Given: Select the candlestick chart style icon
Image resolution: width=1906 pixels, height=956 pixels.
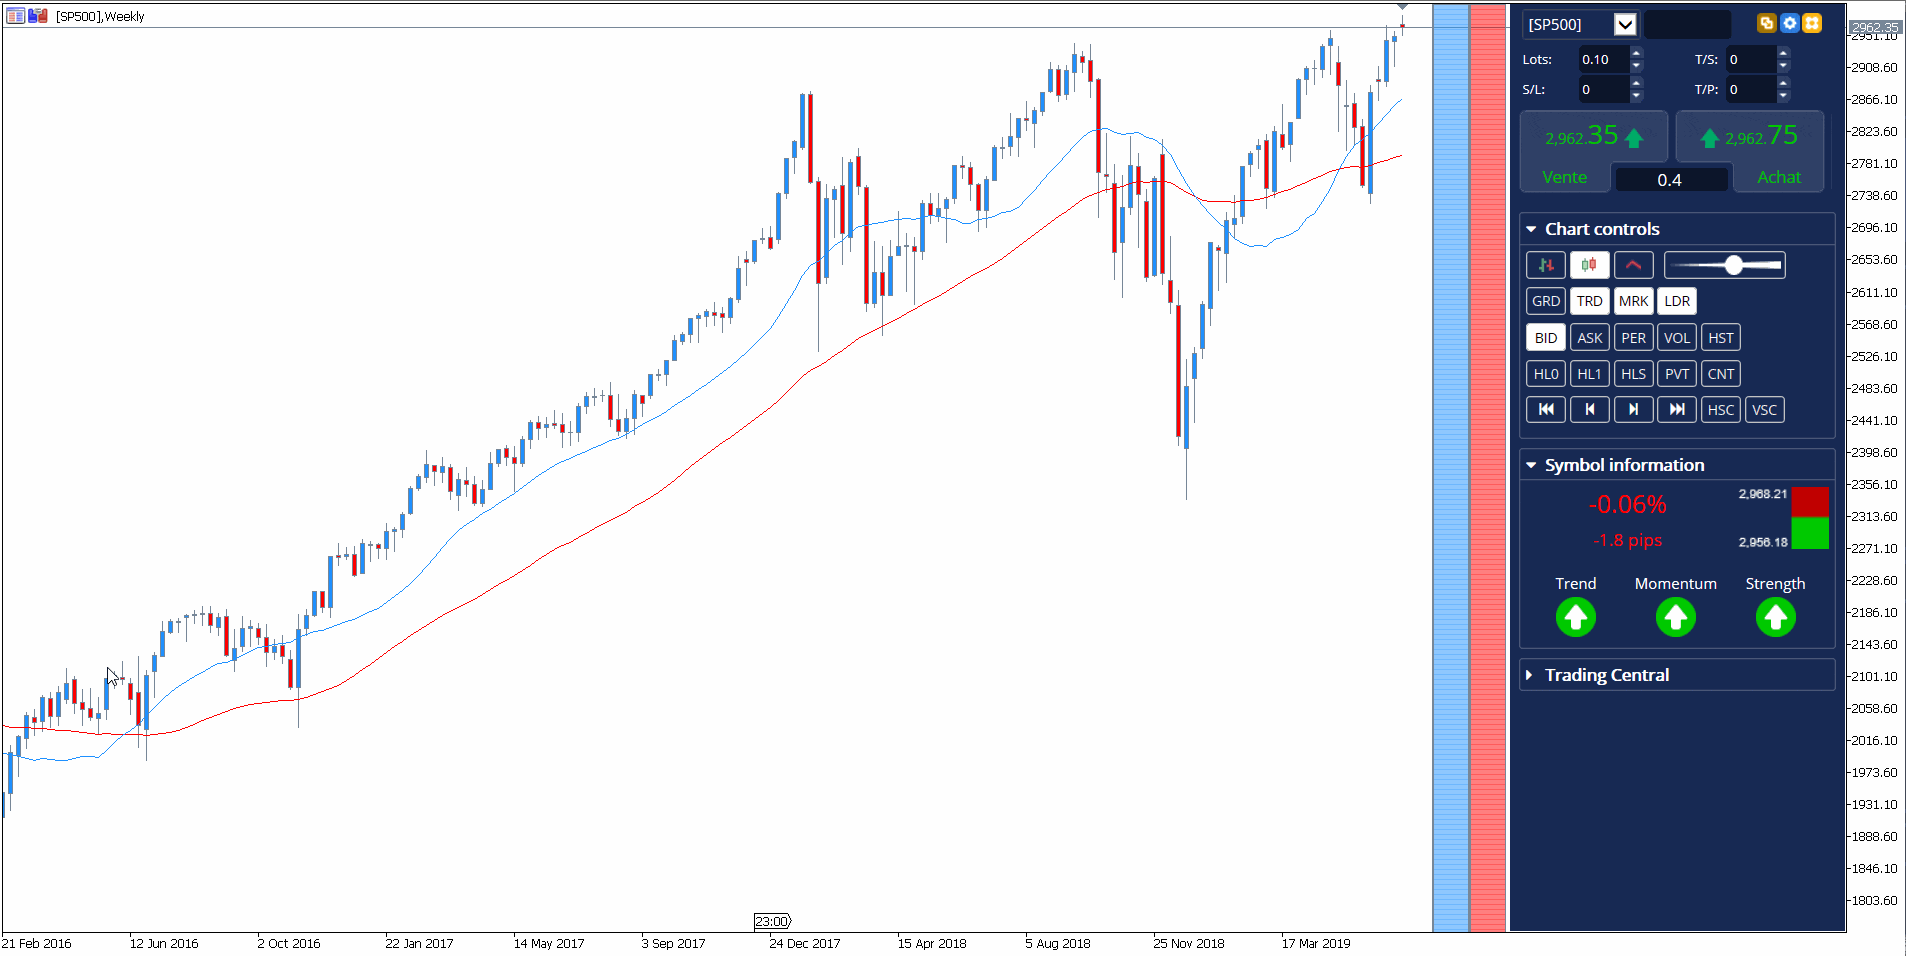Looking at the screenshot, I should 1589,265.
